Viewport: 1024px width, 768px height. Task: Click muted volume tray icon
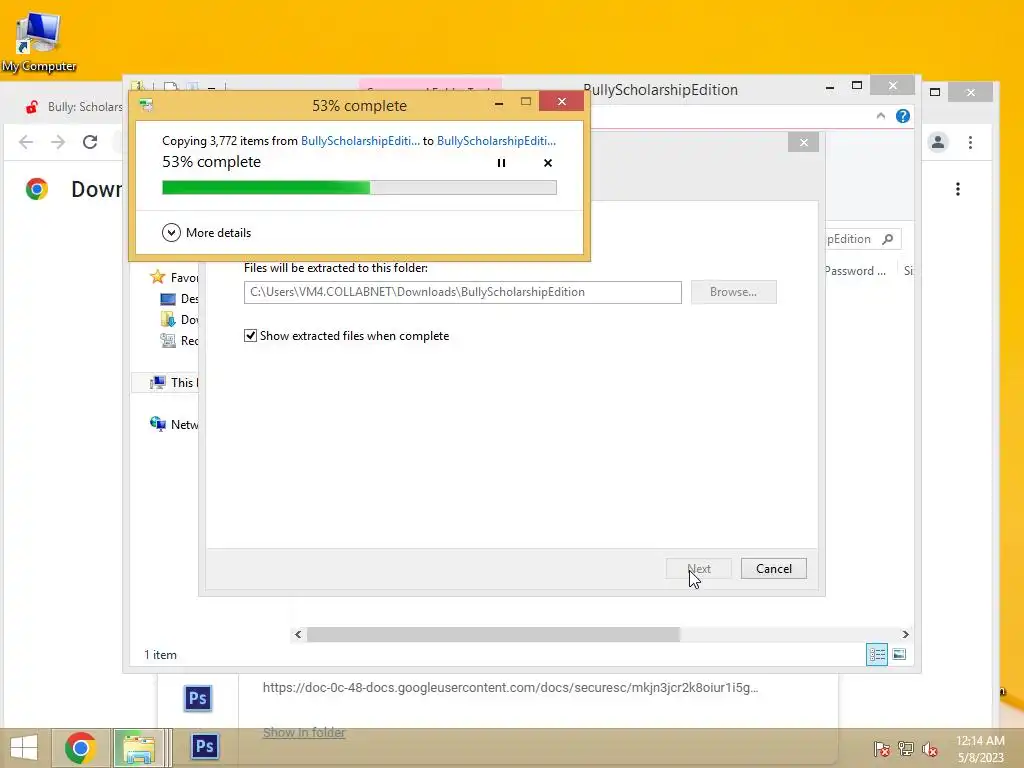(929, 748)
